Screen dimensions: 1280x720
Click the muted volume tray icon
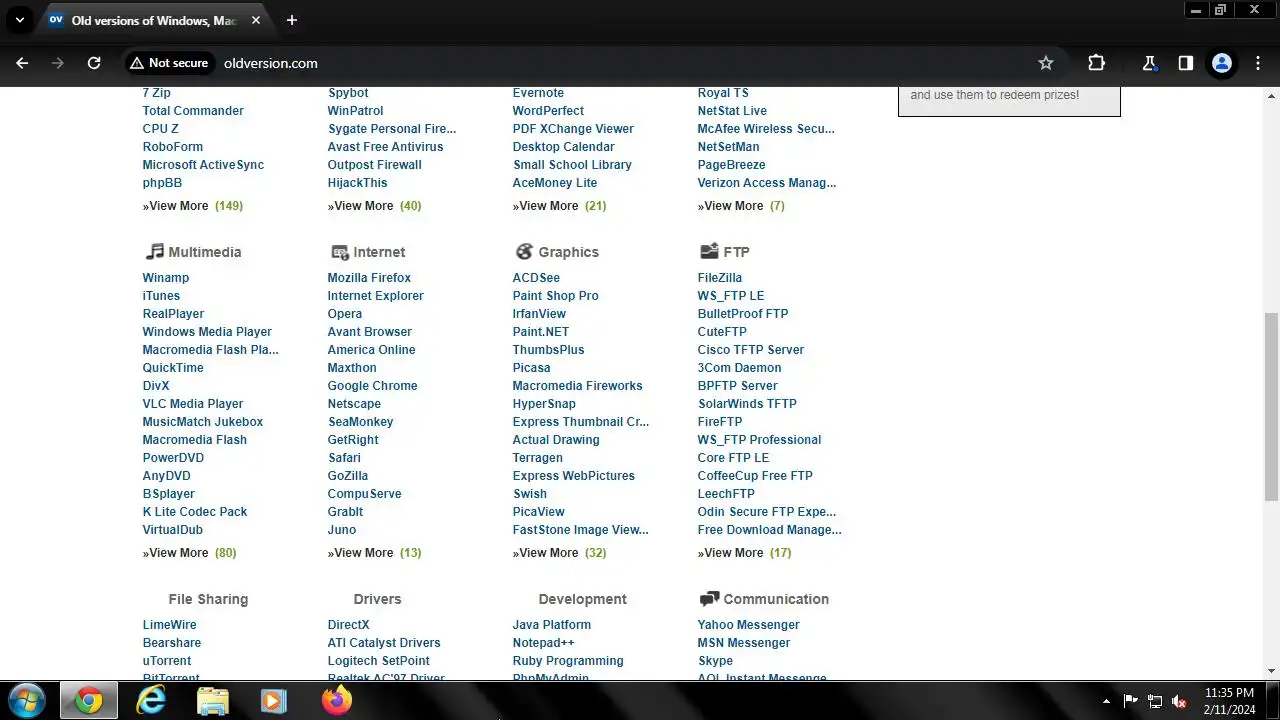point(1179,701)
